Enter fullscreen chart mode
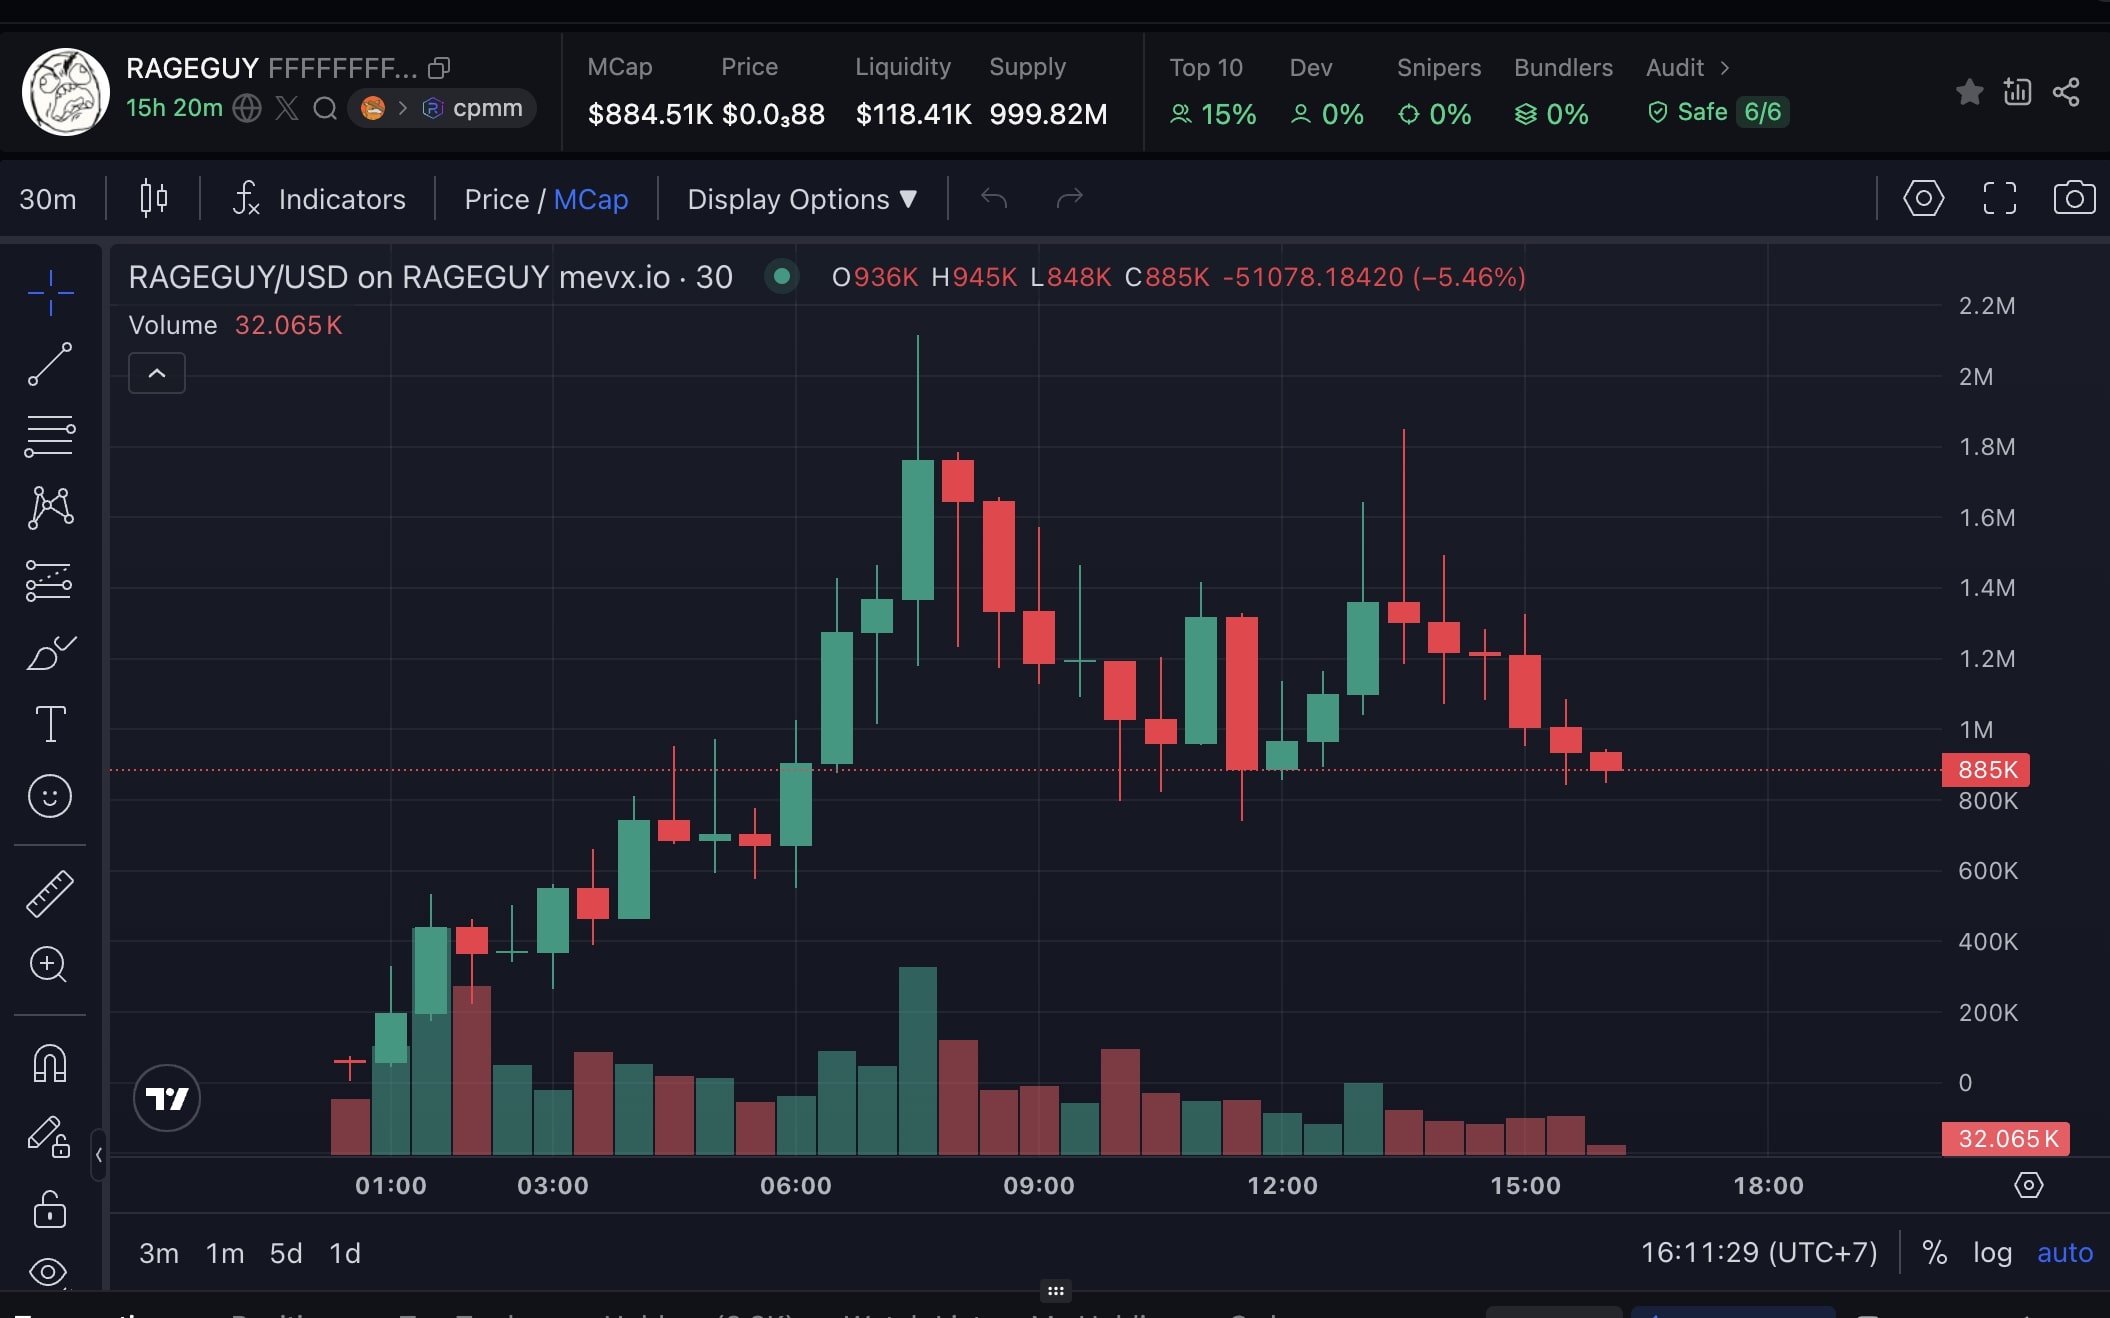Viewport: 2110px width, 1318px height. [x=1999, y=198]
